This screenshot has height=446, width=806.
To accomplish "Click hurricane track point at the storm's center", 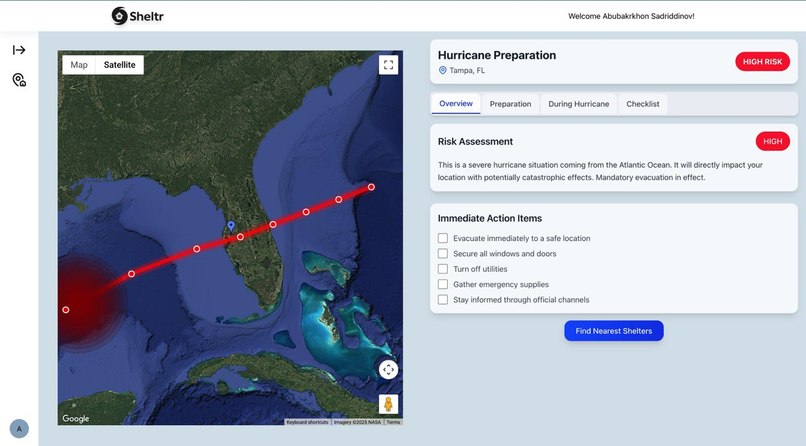I will 66,310.
